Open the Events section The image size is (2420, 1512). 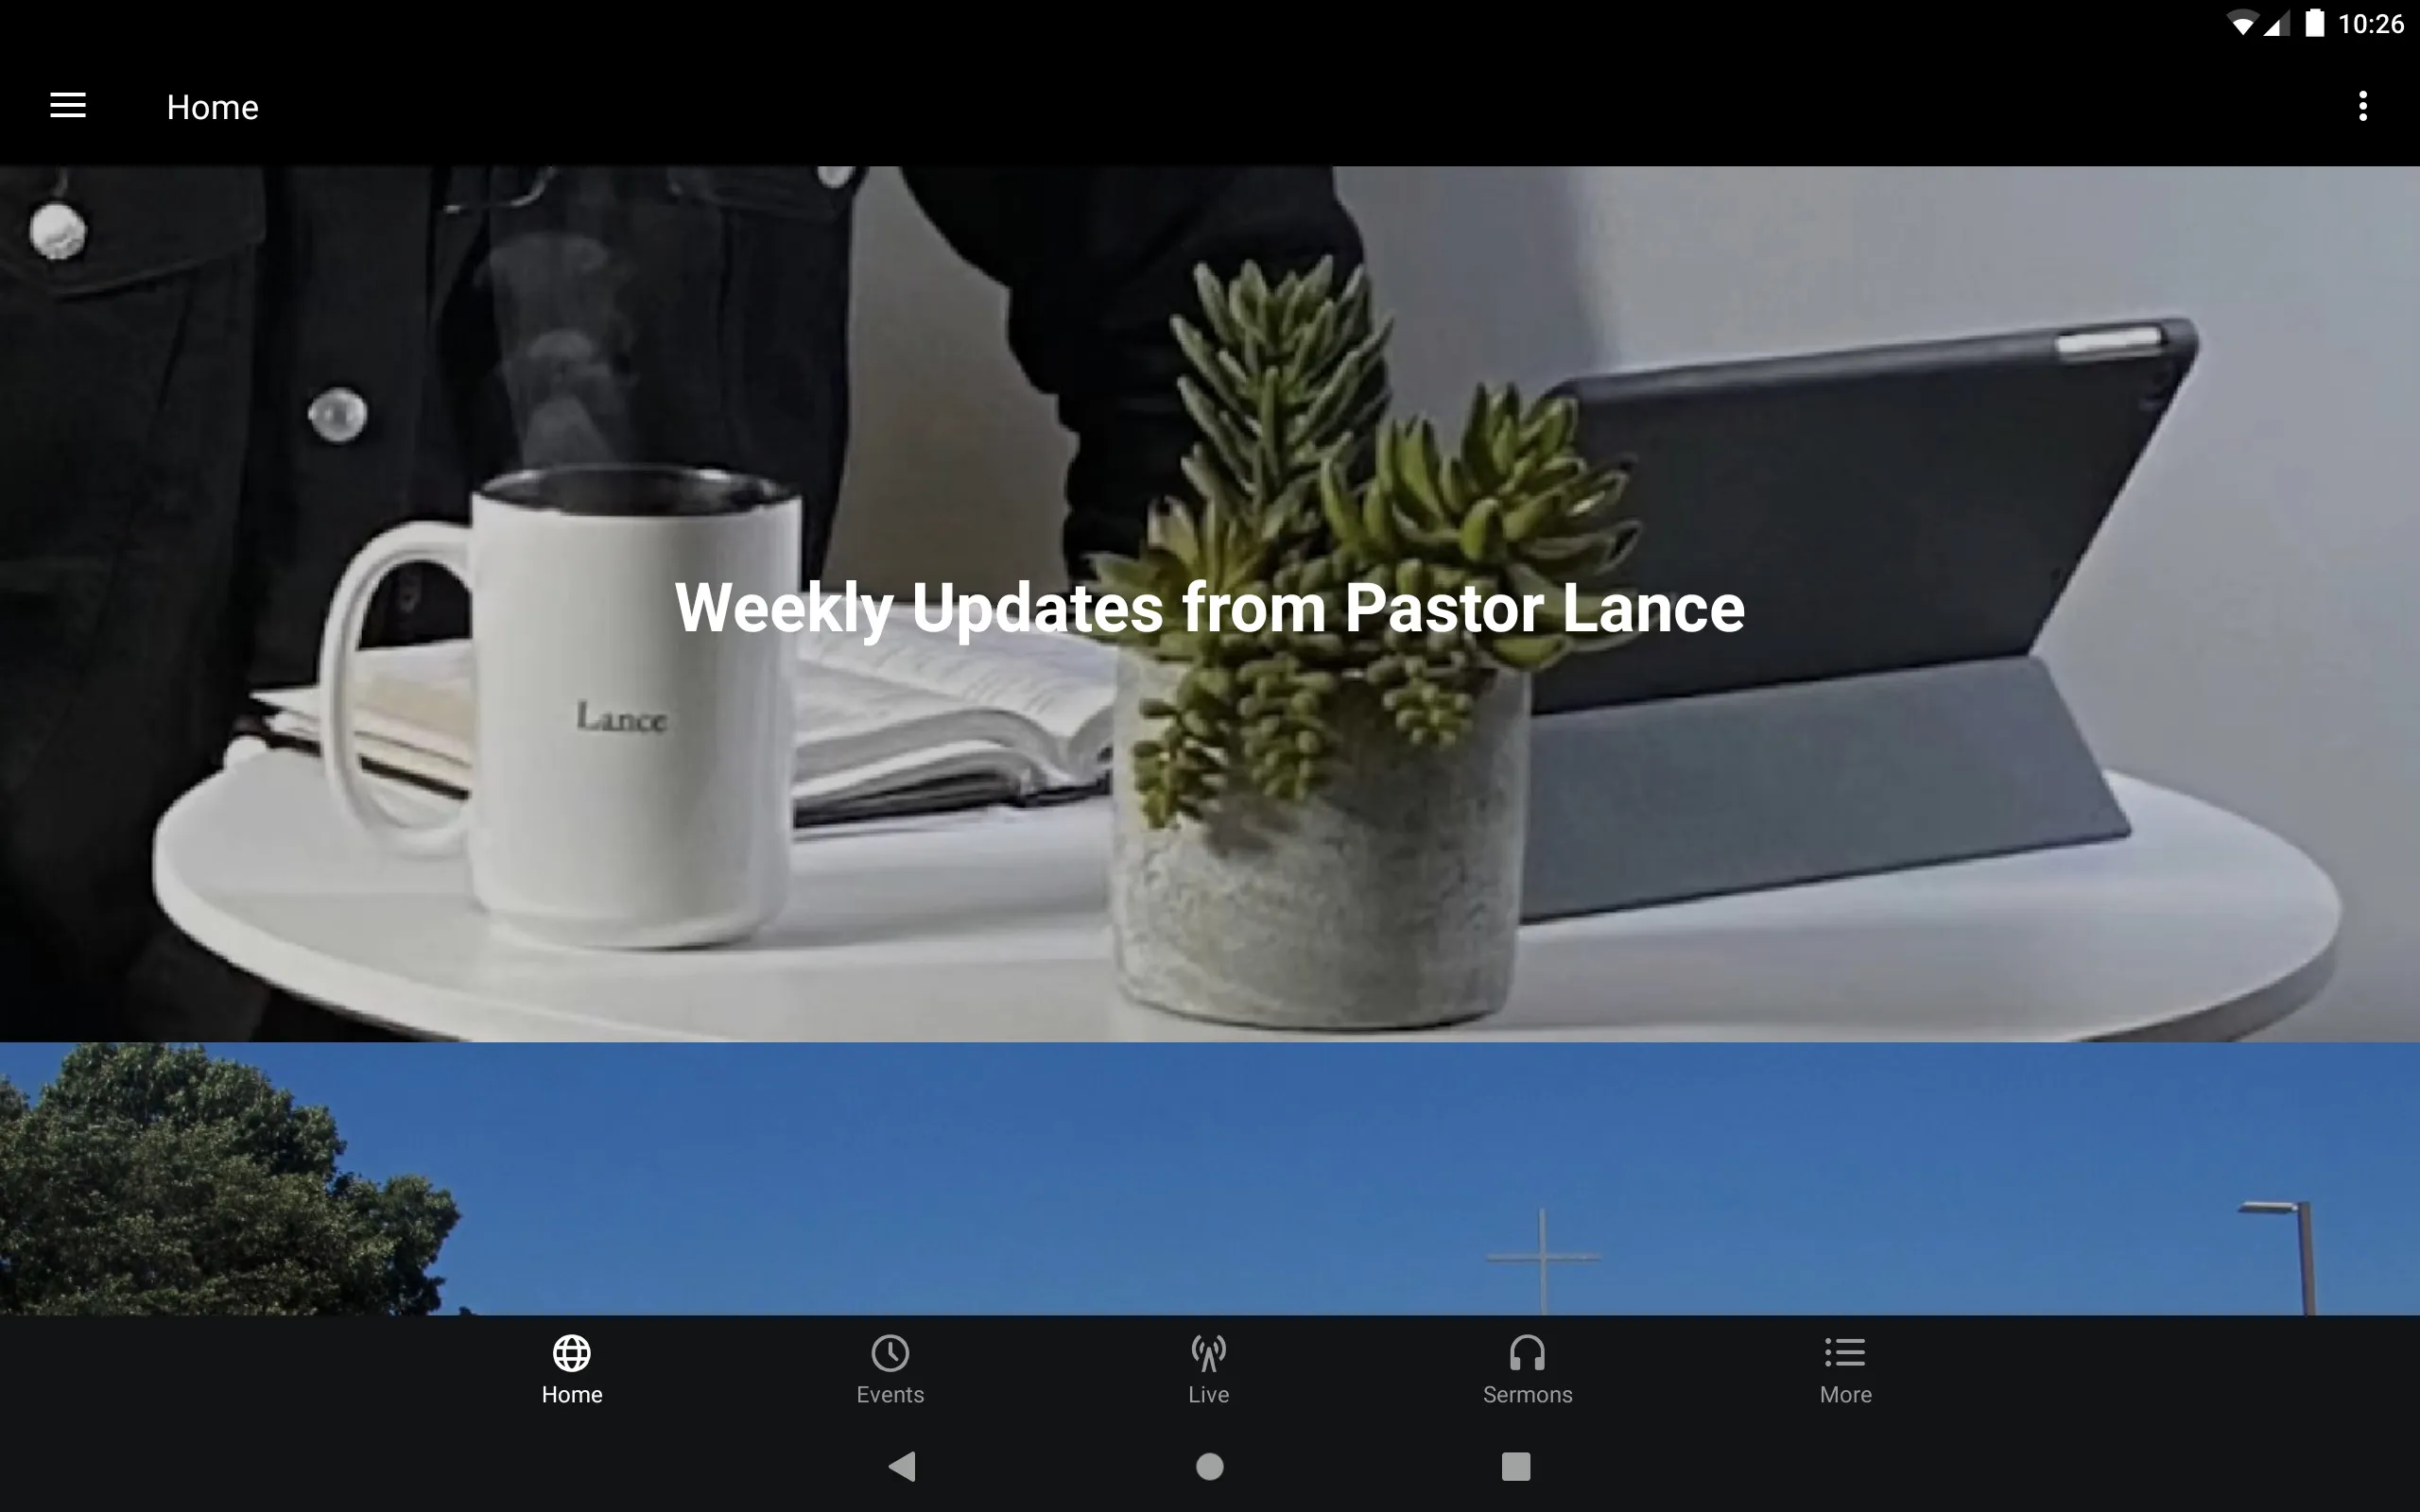coord(890,1369)
